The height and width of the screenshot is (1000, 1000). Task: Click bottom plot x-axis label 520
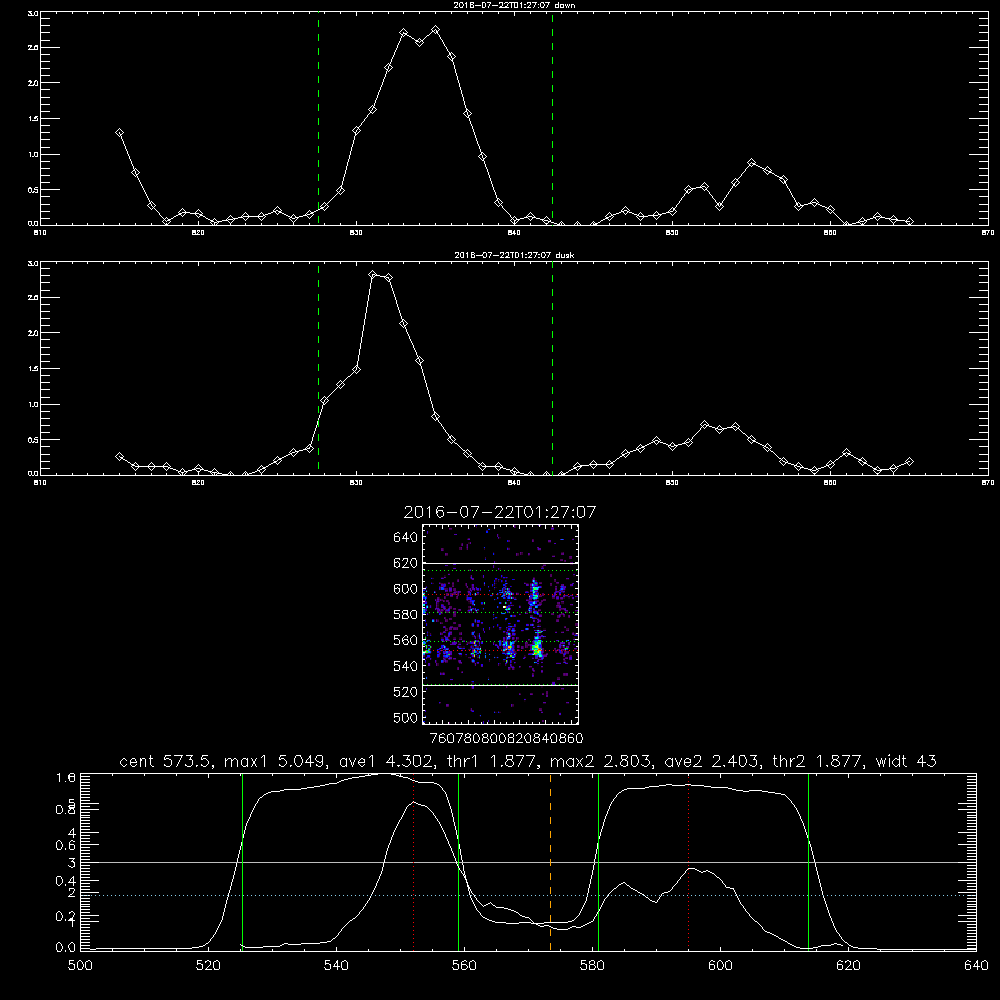pos(208,966)
